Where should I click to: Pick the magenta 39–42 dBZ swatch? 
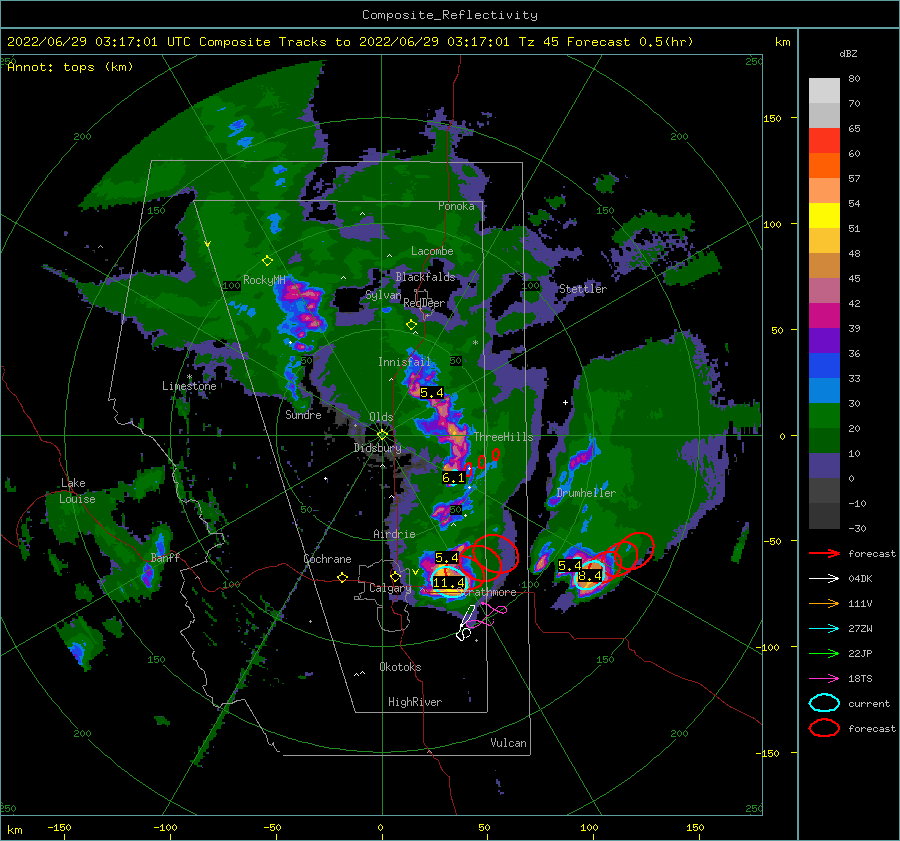824,316
